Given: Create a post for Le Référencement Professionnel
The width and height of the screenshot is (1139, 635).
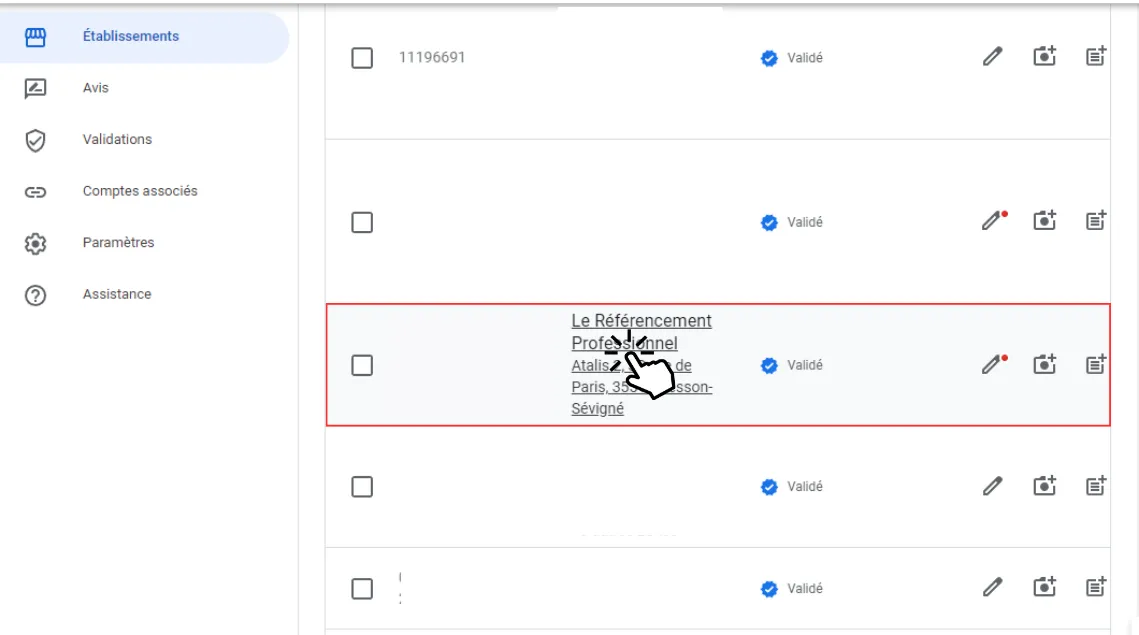Looking at the screenshot, I should tap(1096, 364).
